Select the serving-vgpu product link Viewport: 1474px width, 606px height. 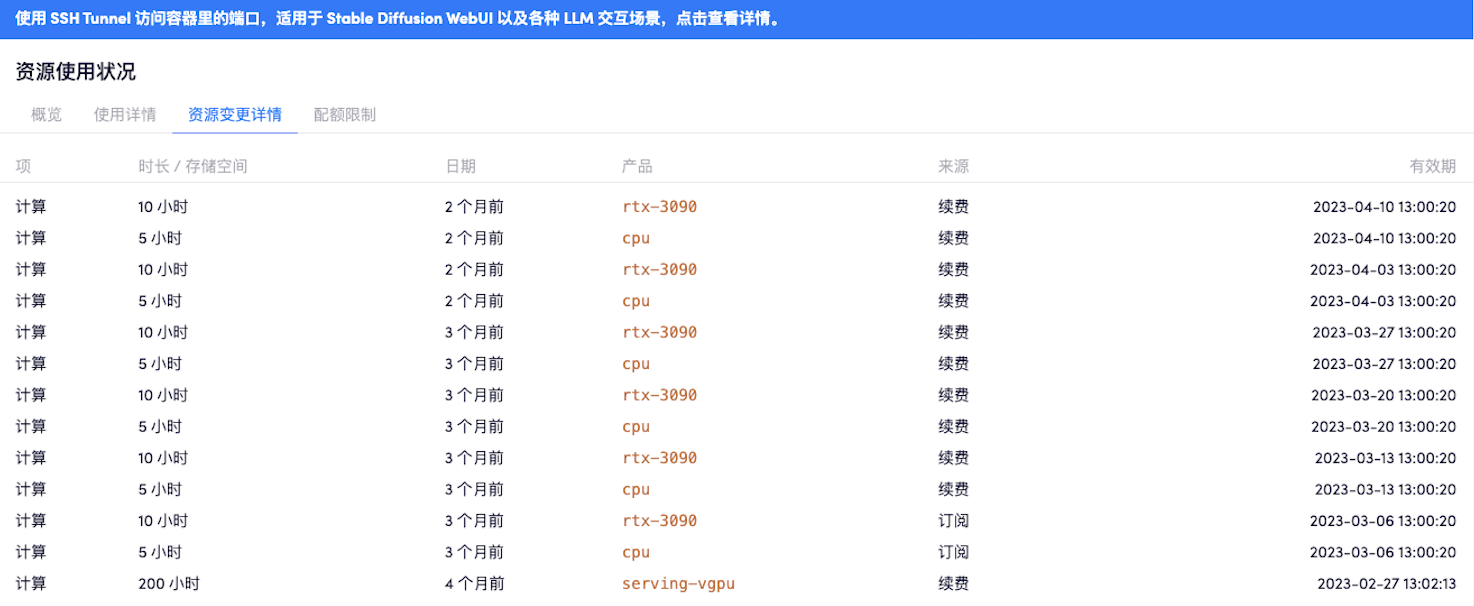(678, 583)
